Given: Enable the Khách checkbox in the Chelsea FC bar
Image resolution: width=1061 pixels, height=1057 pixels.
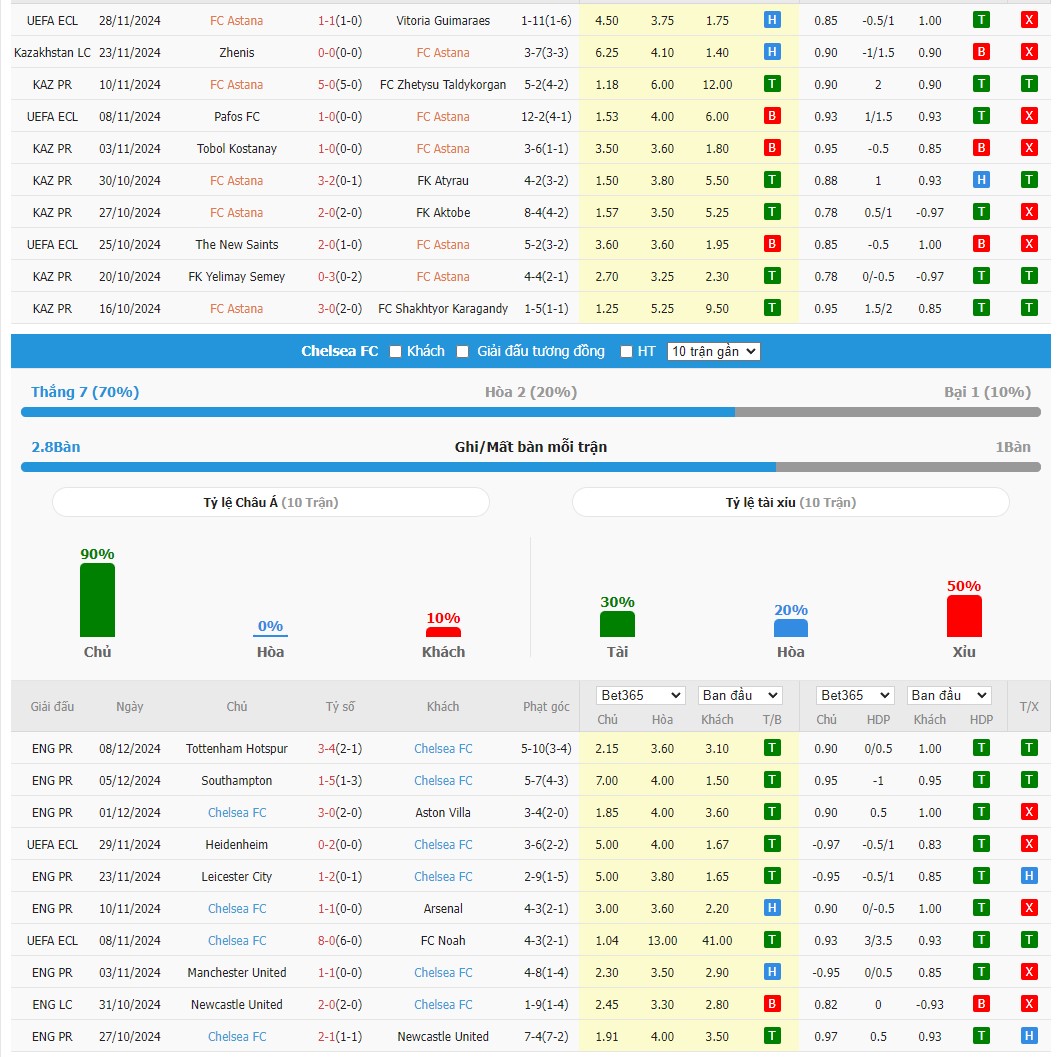Looking at the screenshot, I should click(396, 352).
